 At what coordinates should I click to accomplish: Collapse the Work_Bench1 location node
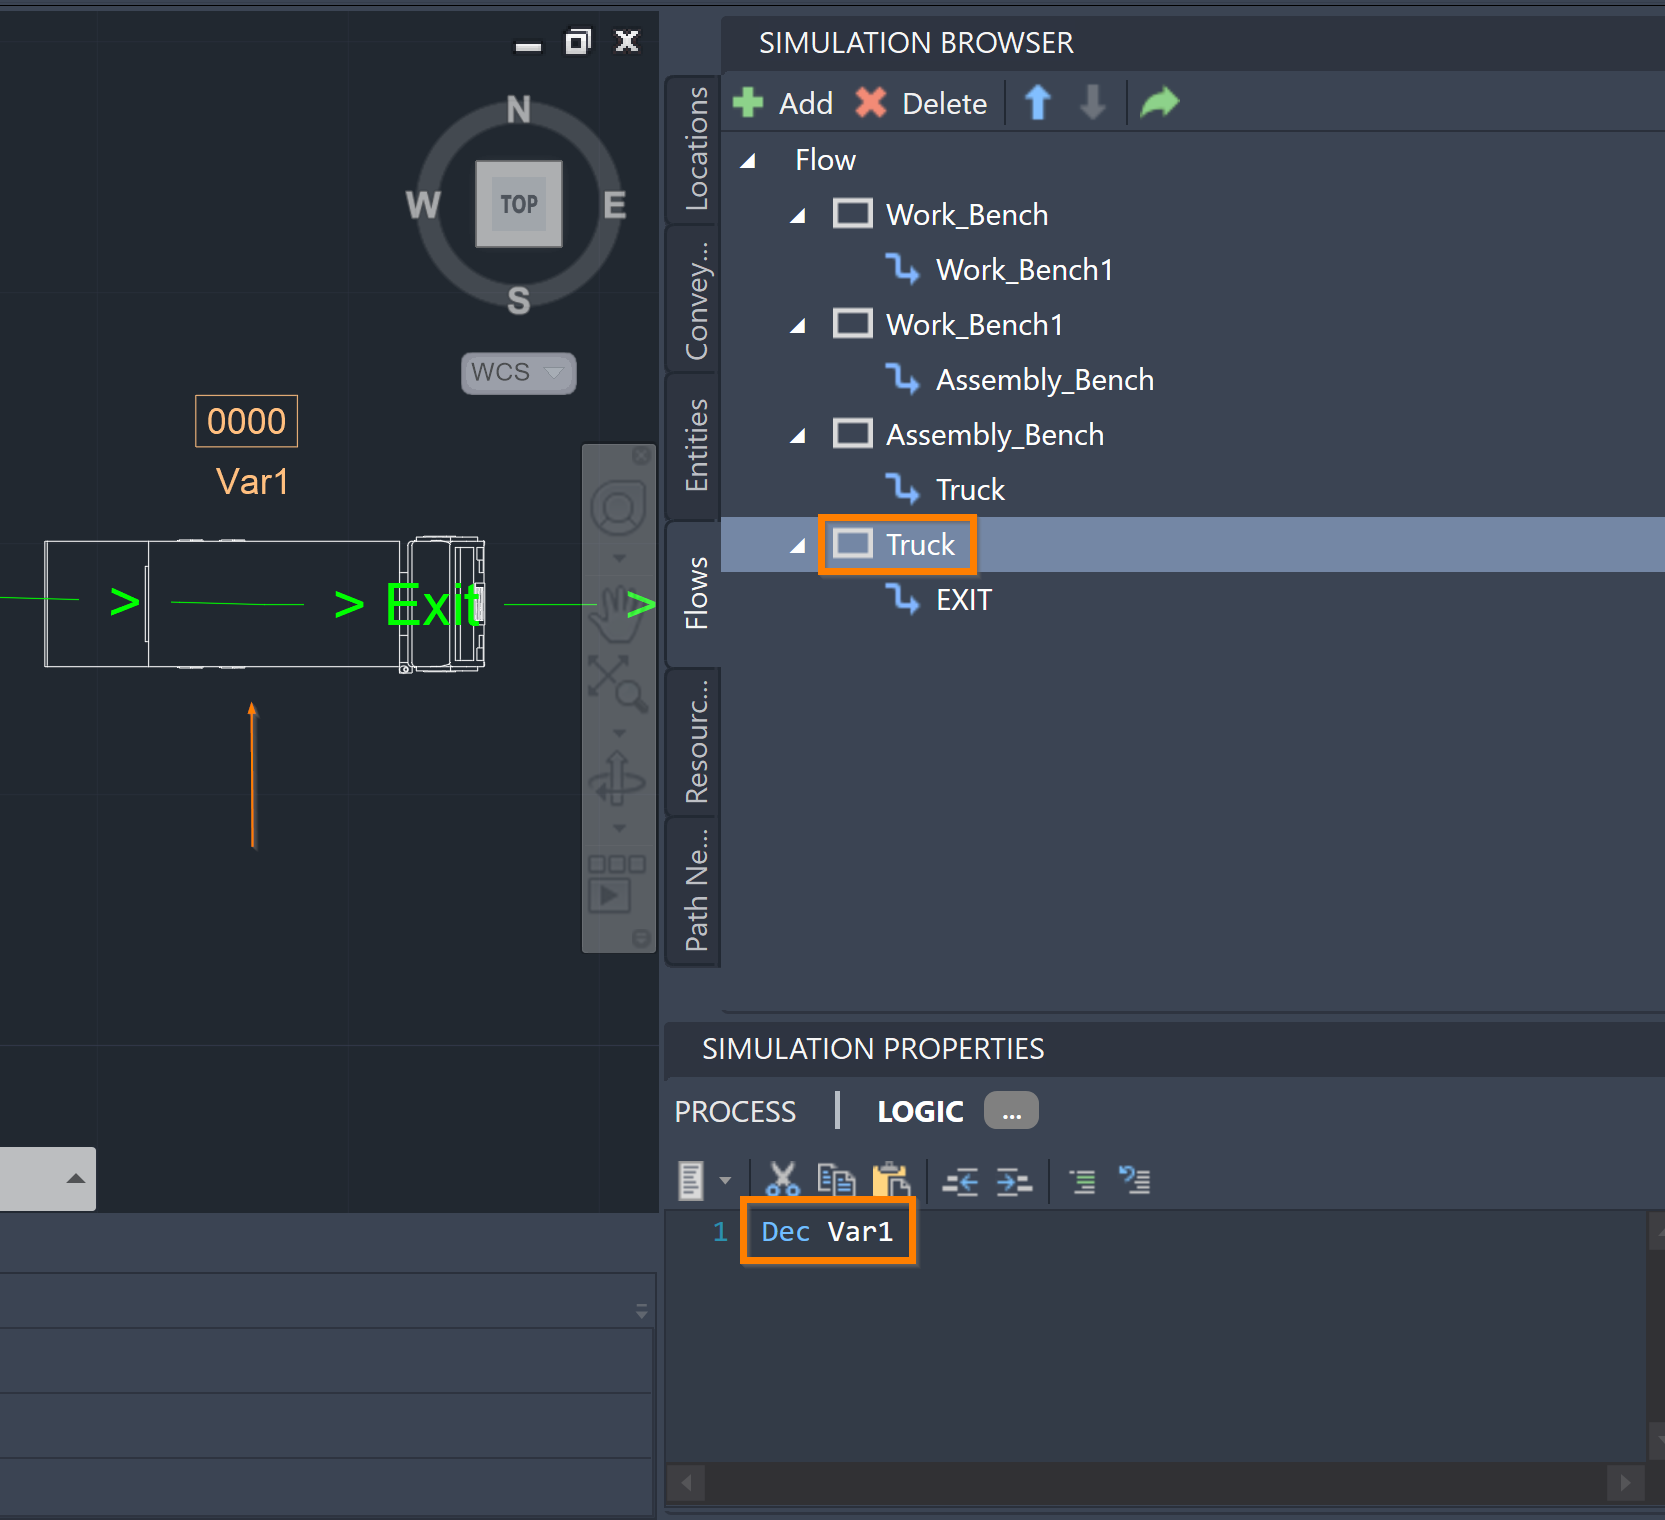click(798, 326)
